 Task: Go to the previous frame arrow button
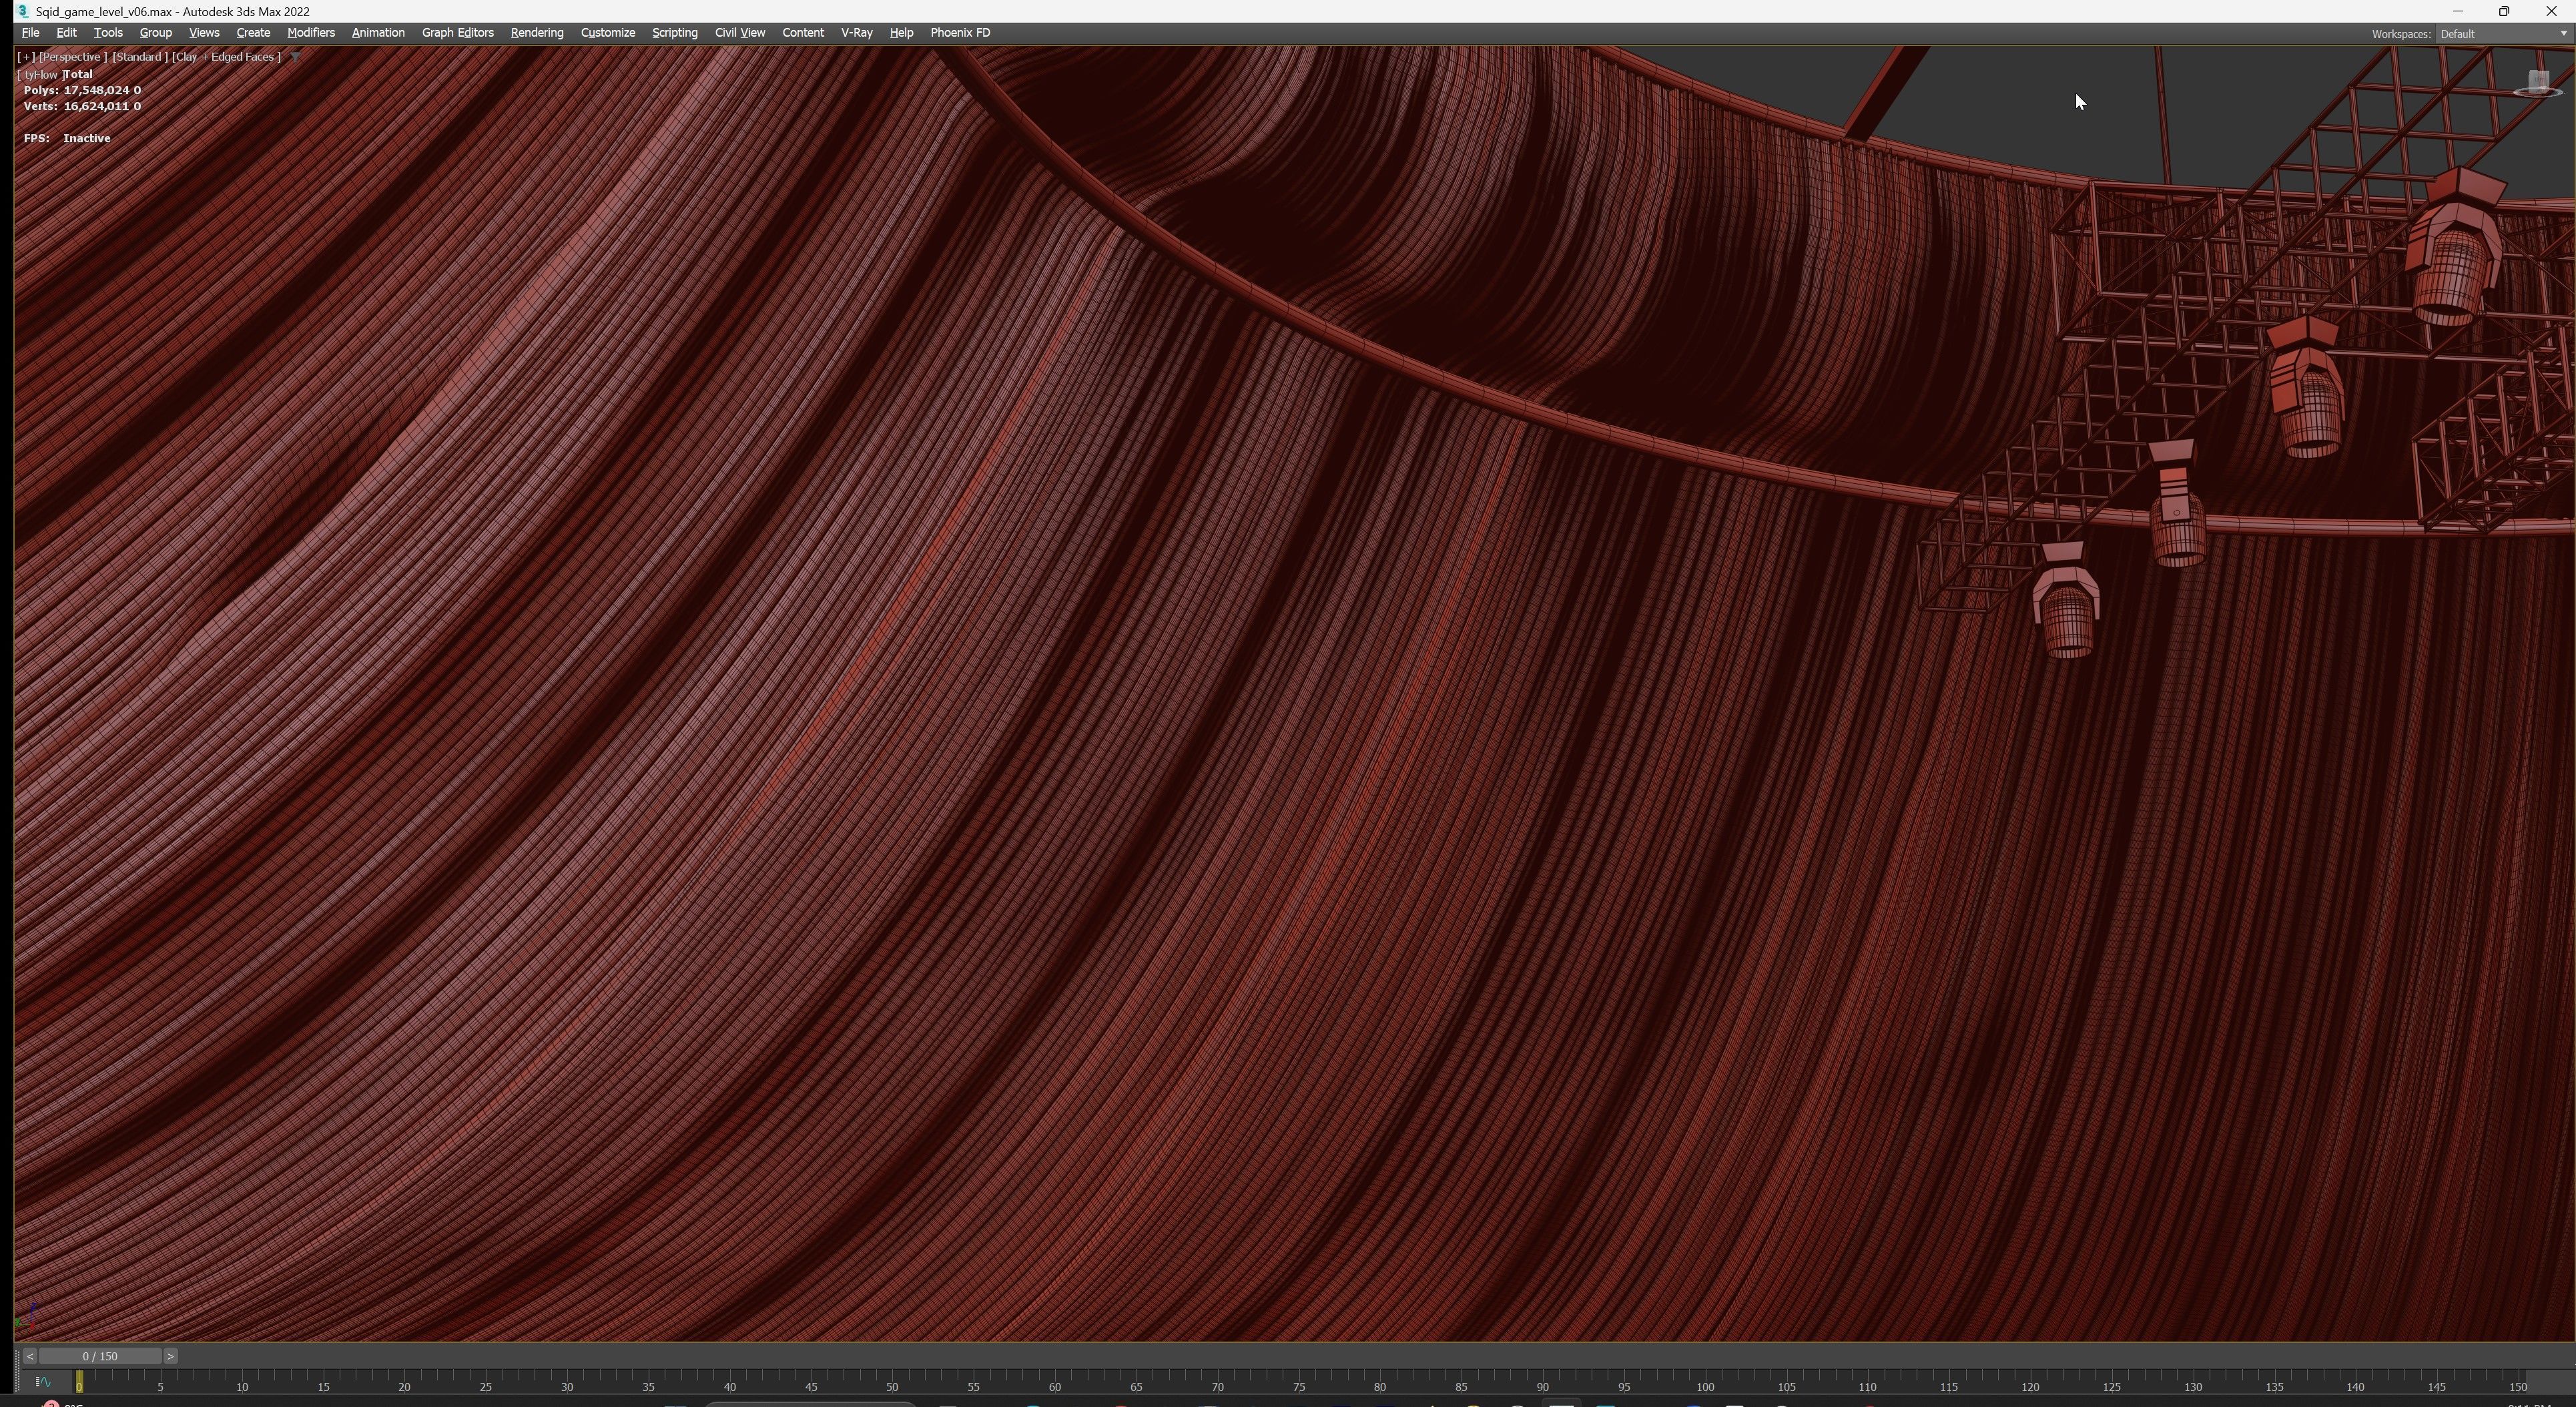(x=30, y=1356)
